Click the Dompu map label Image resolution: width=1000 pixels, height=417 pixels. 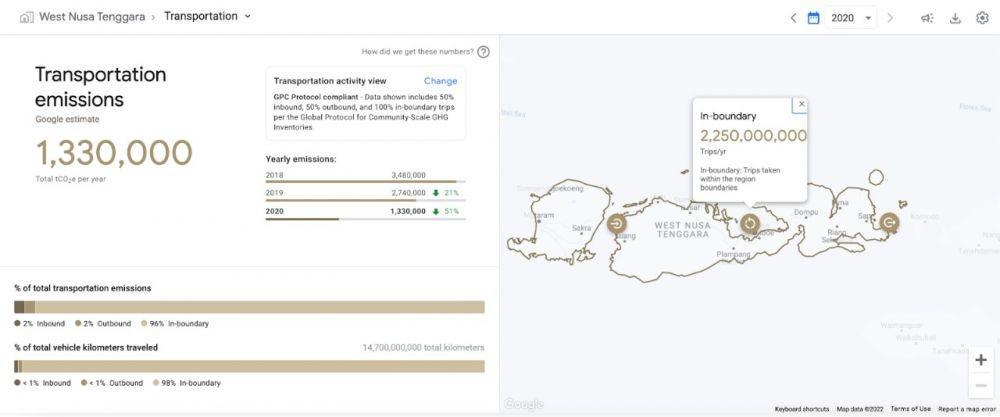pos(805,212)
